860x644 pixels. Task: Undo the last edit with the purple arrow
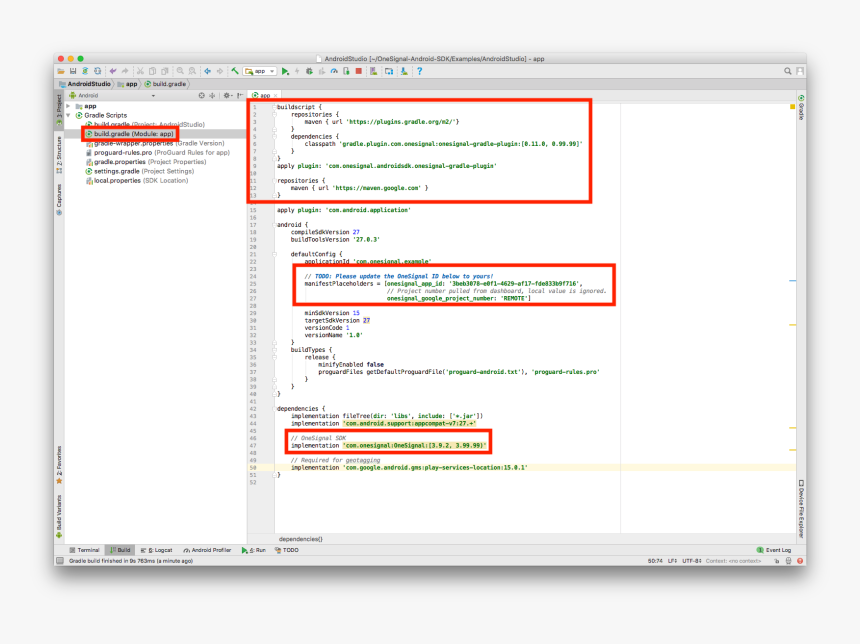click(113, 71)
